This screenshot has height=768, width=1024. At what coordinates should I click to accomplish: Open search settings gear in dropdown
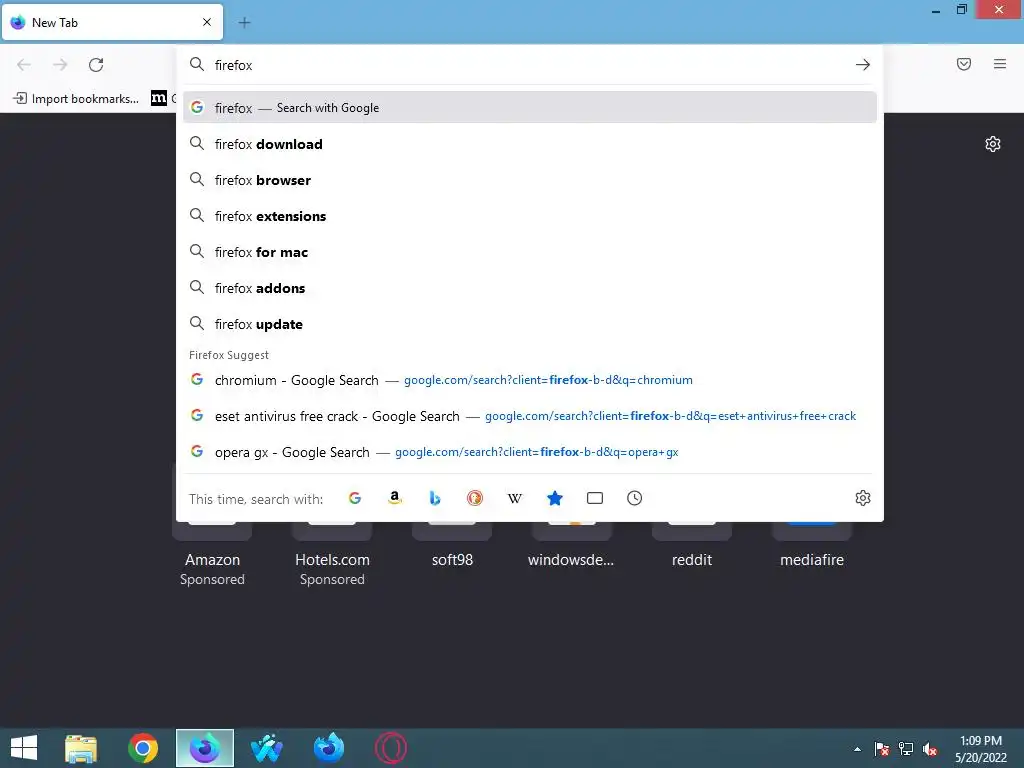tap(863, 498)
